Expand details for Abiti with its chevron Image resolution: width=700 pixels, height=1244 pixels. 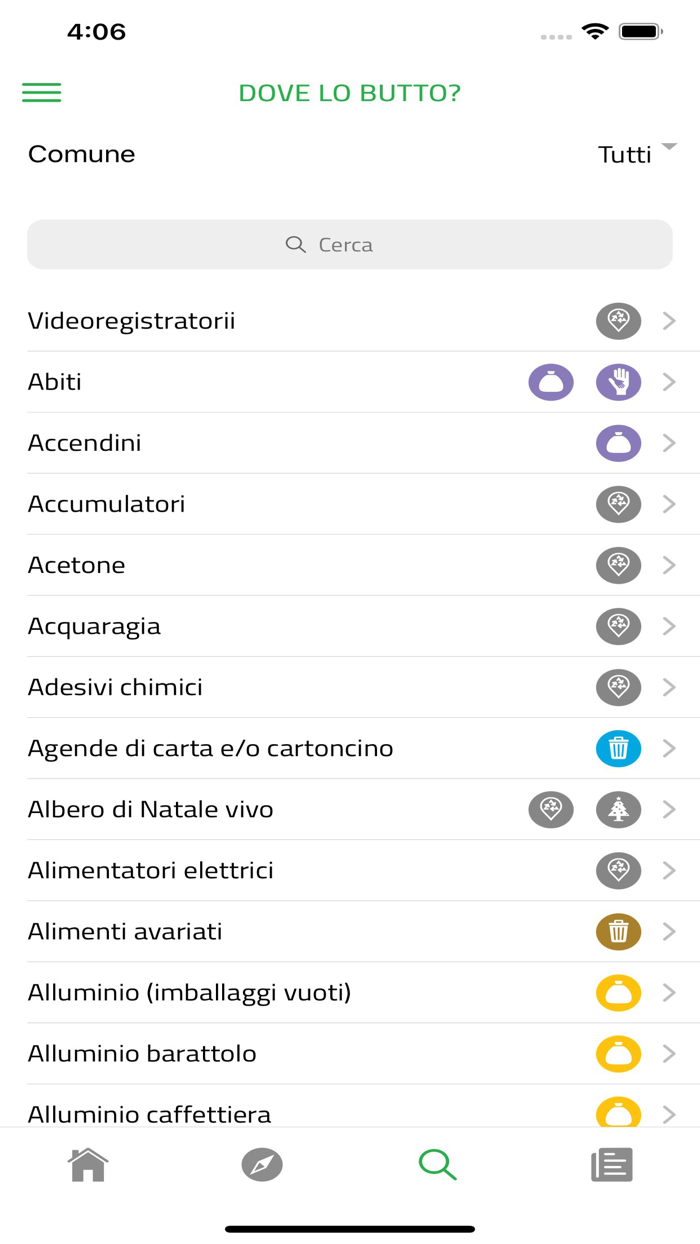click(x=668, y=382)
